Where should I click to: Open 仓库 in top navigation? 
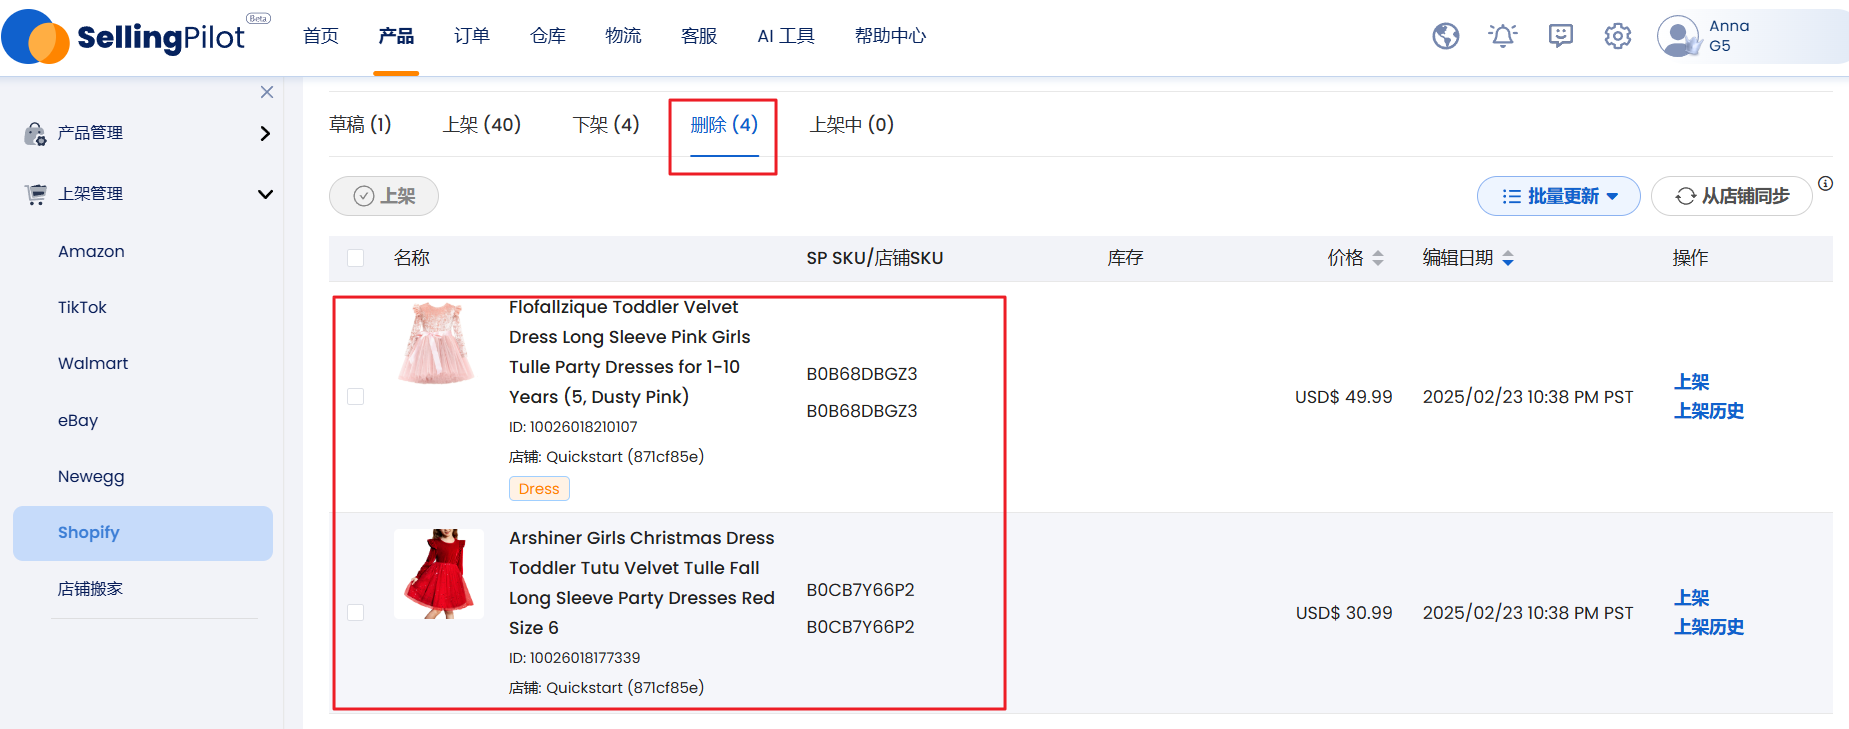point(548,36)
